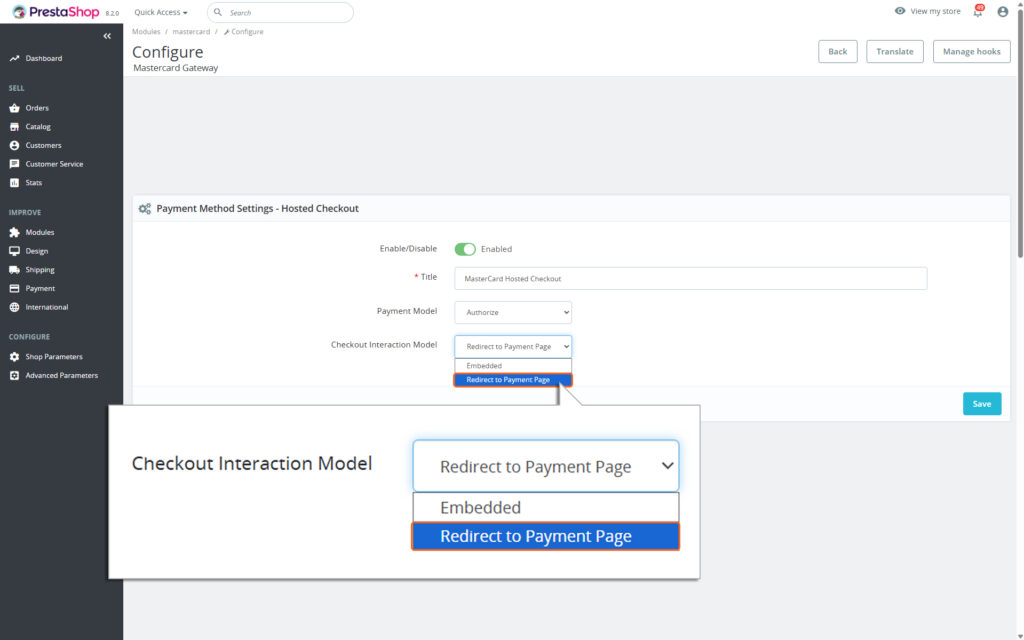Viewport: 1024px width, 640px height.
Task: Click the notification bell
Action: (978, 11)
